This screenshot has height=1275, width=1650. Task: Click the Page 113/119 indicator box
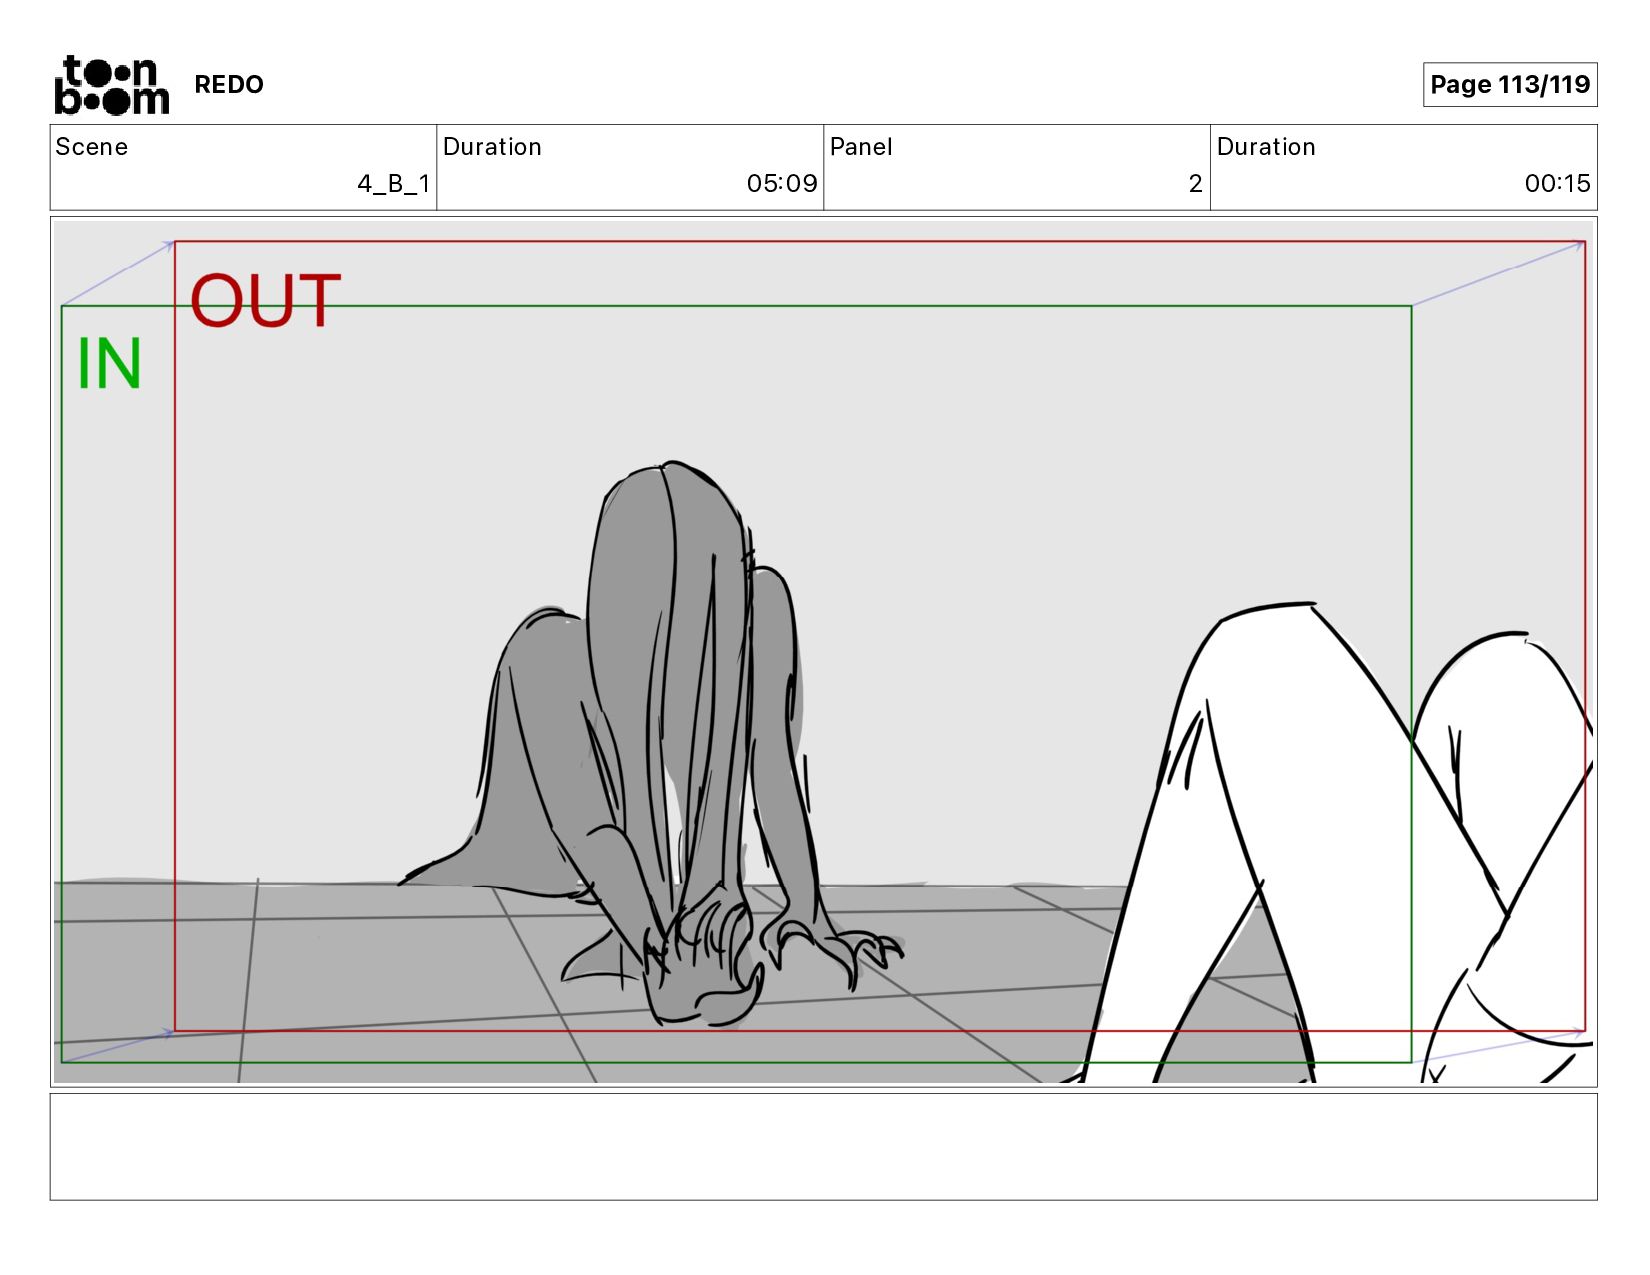pyautogui.click(x=1510, y=84)
